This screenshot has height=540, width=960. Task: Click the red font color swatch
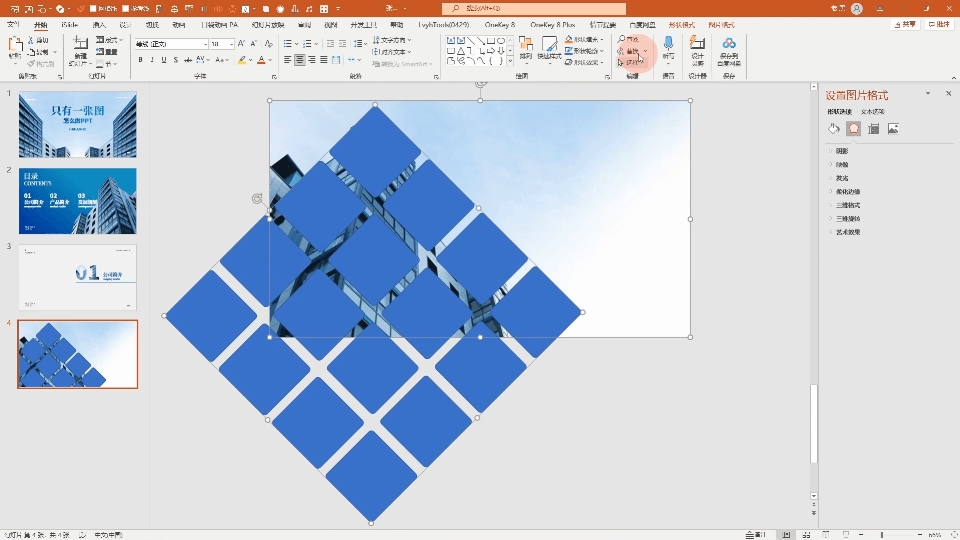(x=261, y=60)
